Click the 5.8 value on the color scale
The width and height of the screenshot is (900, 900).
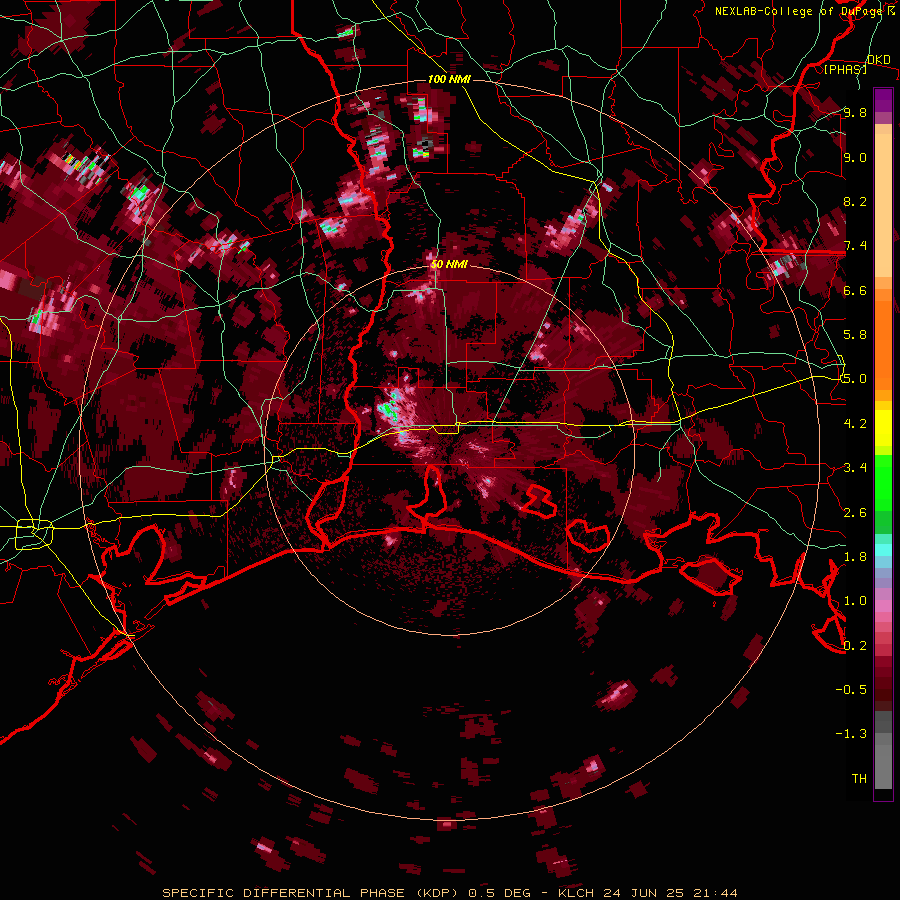tap(855, 335)
